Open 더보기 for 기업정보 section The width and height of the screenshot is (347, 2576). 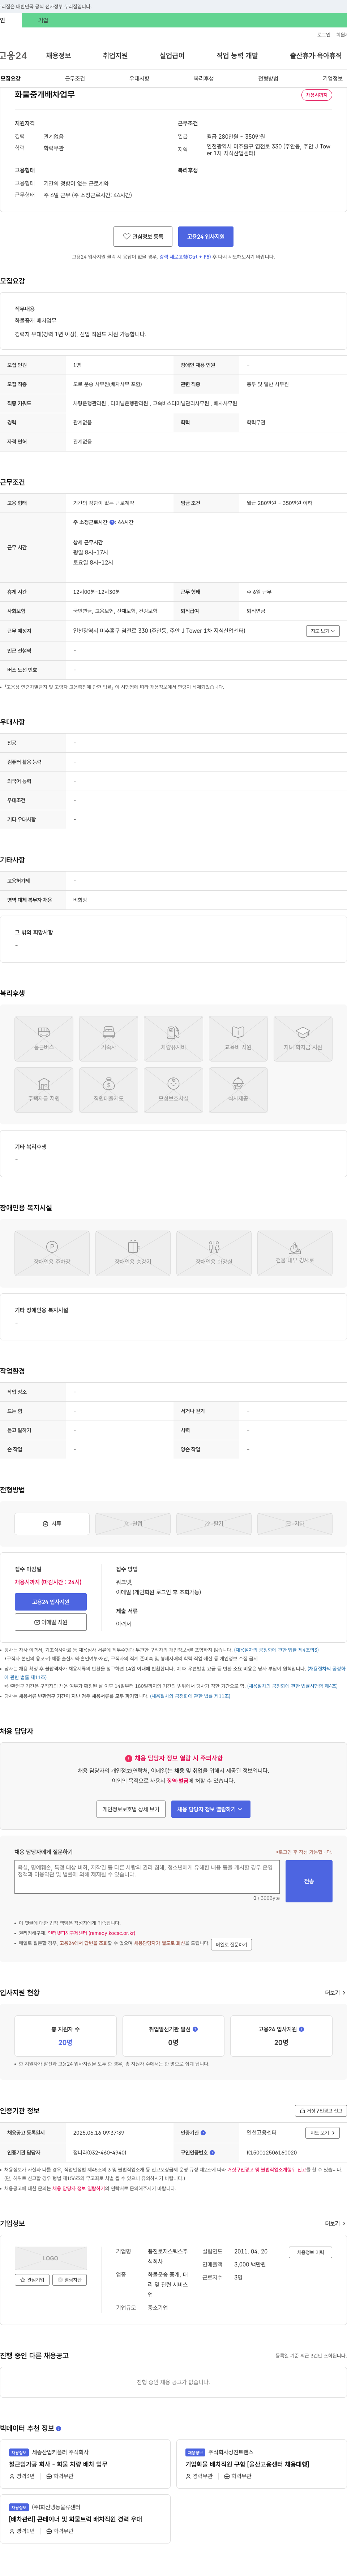tap(335, 2223)
